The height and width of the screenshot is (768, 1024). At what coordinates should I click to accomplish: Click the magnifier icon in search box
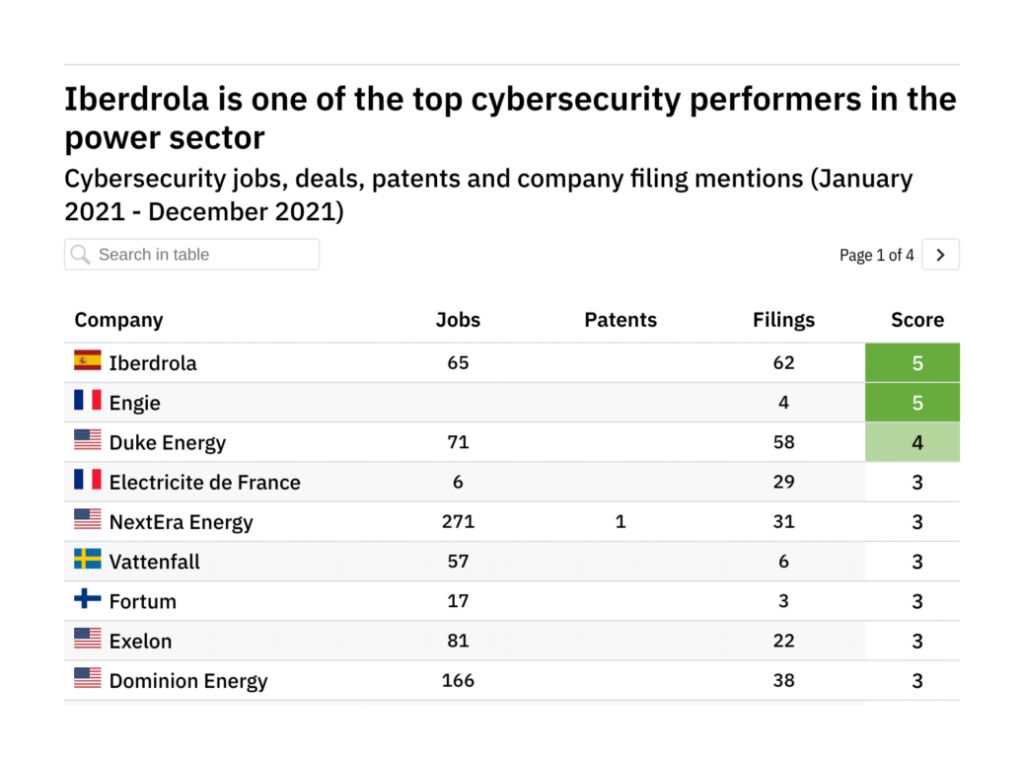pyautogui.click(x=81, y=255)
